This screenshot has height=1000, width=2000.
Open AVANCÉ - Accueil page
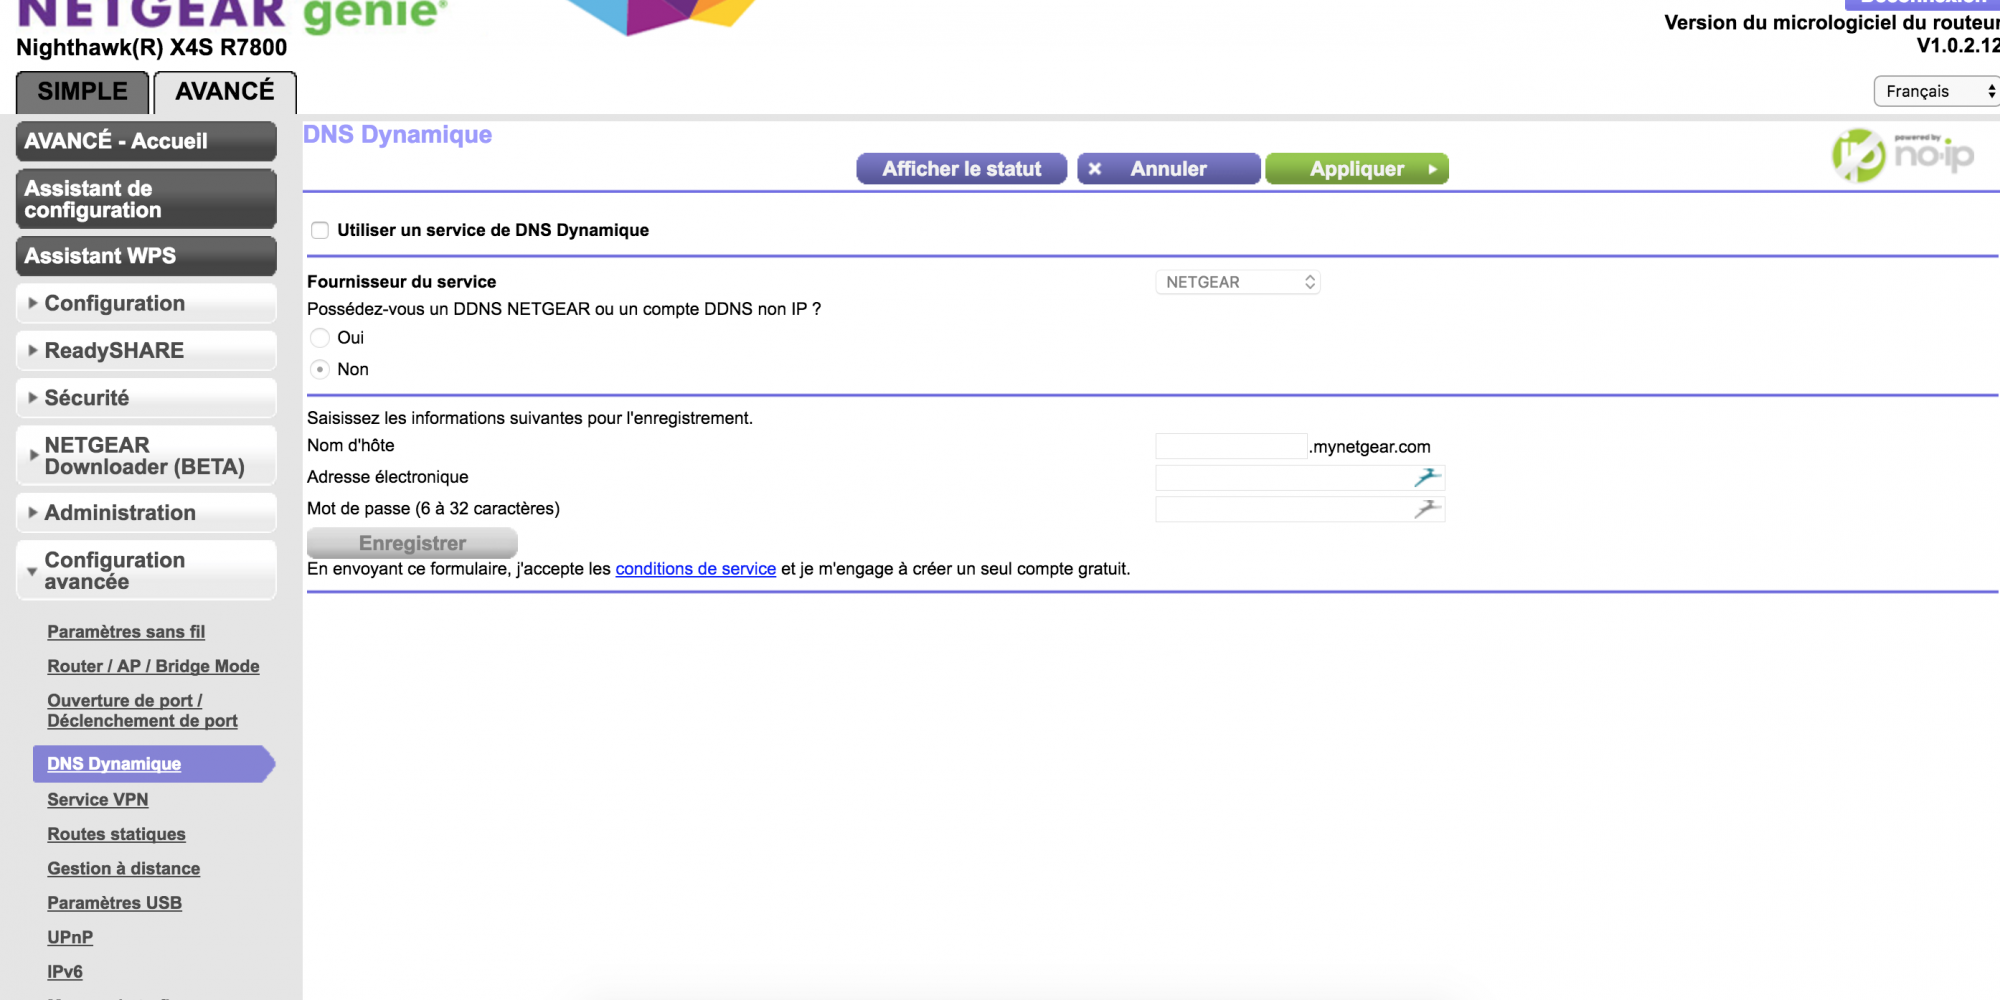tap(146, 141)
